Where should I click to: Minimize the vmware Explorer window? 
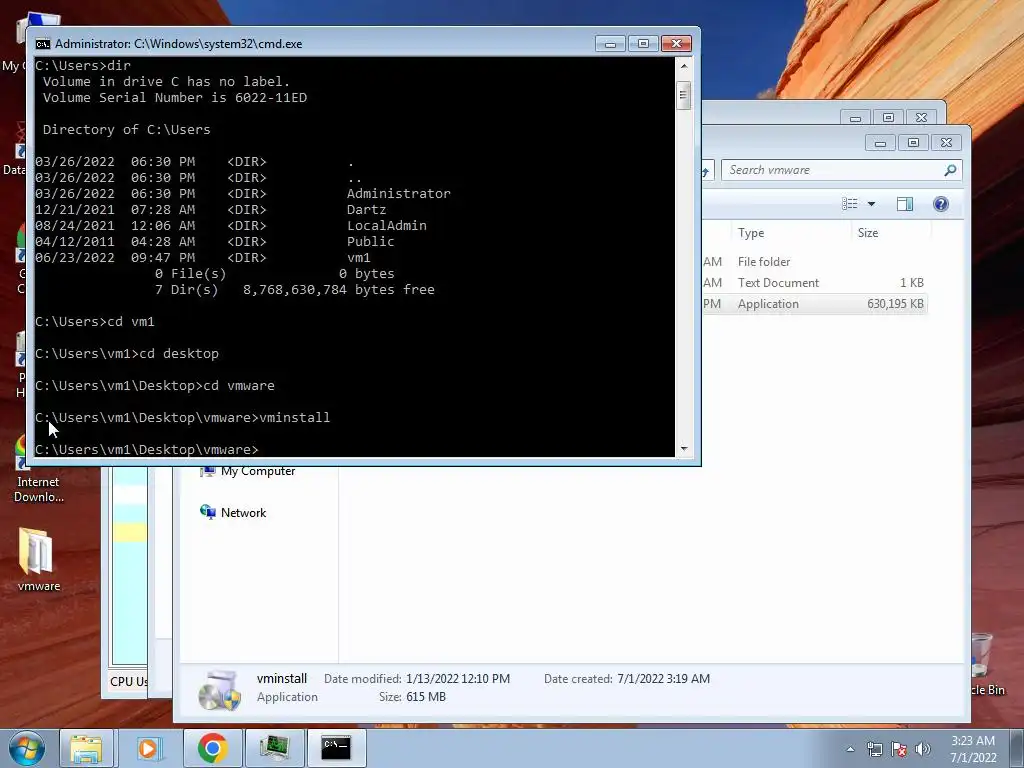tap(880, 142)
